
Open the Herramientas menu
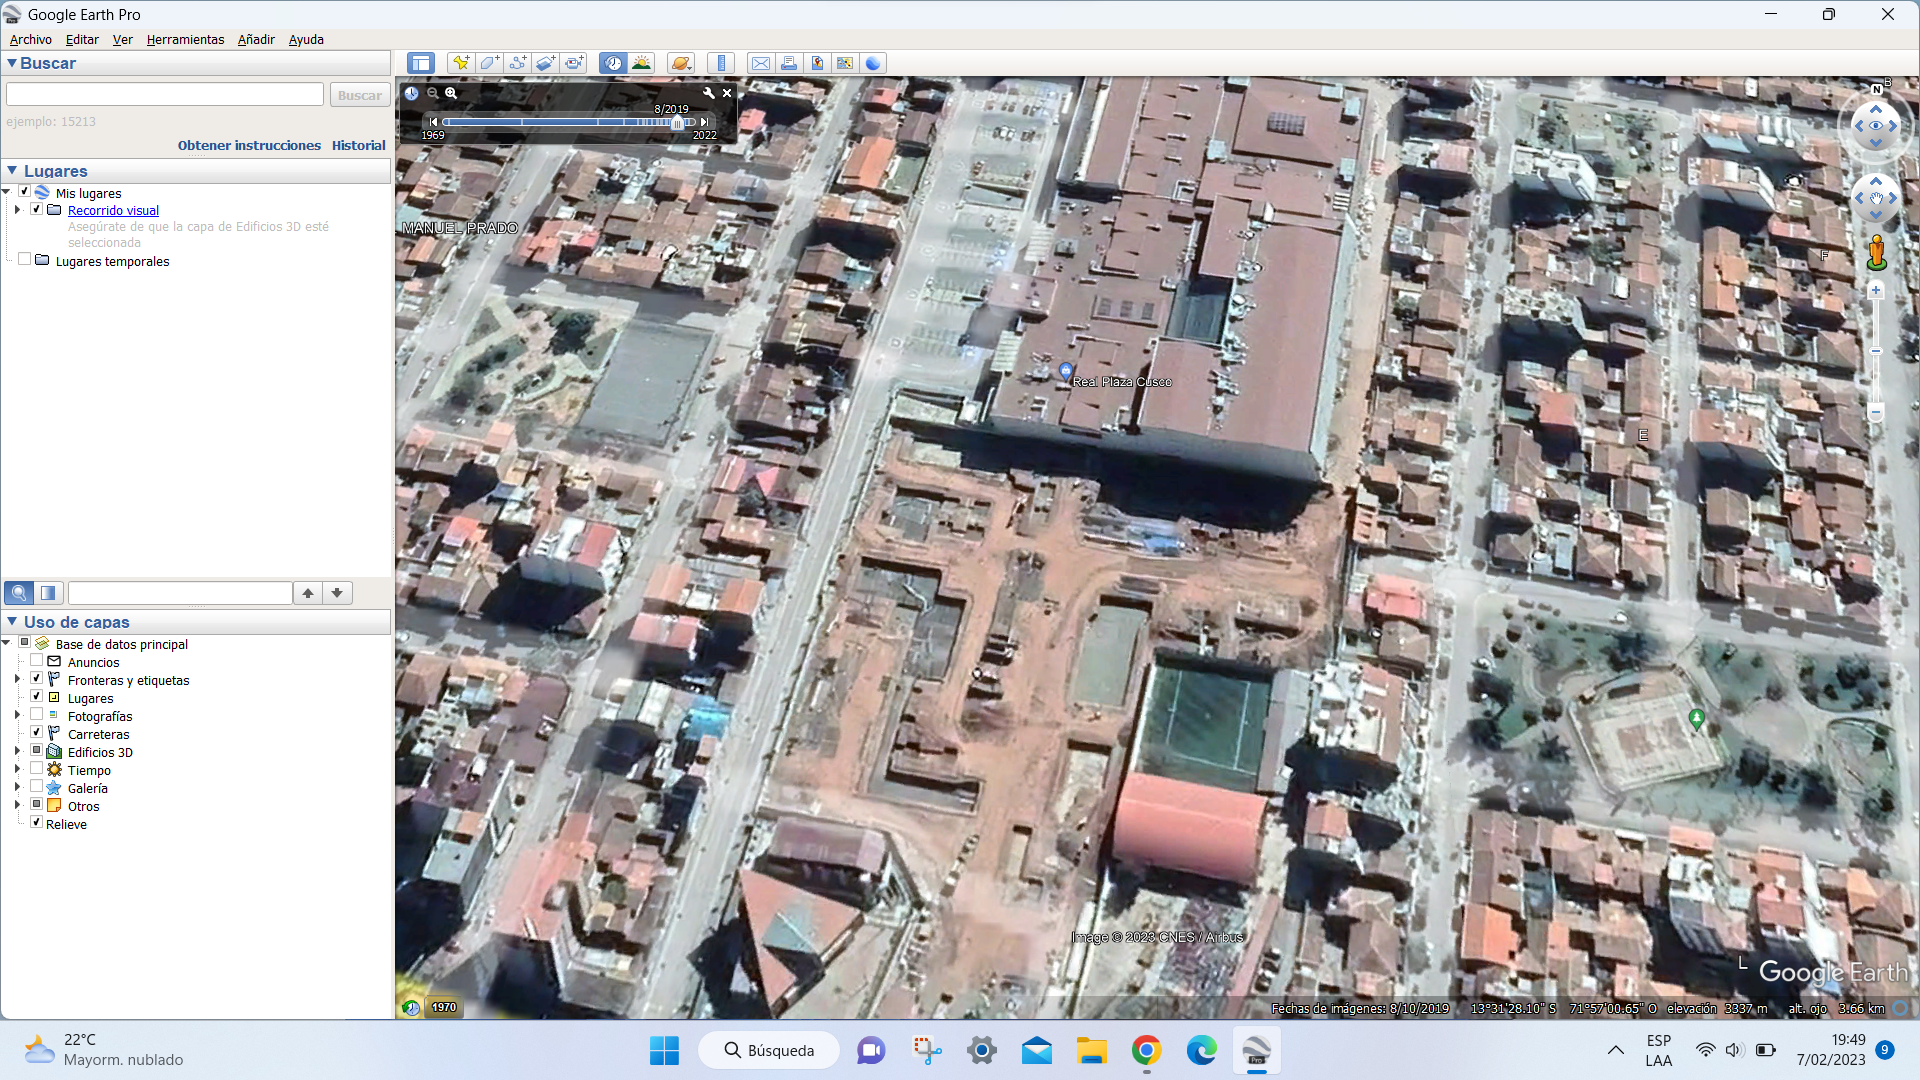(x=185, y=40)
